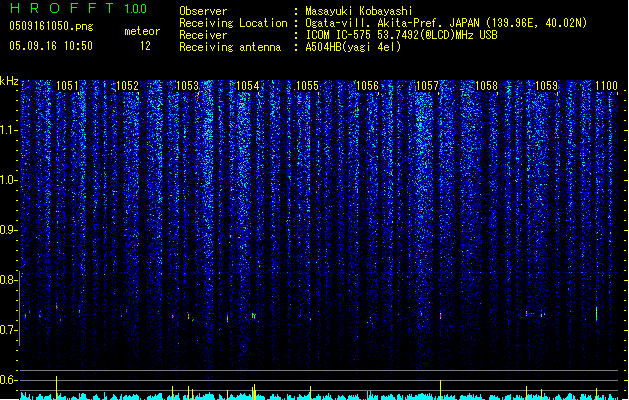Click the 0.7 kHz axis tick label
The image size is (629, 400).
click(8, 330)
